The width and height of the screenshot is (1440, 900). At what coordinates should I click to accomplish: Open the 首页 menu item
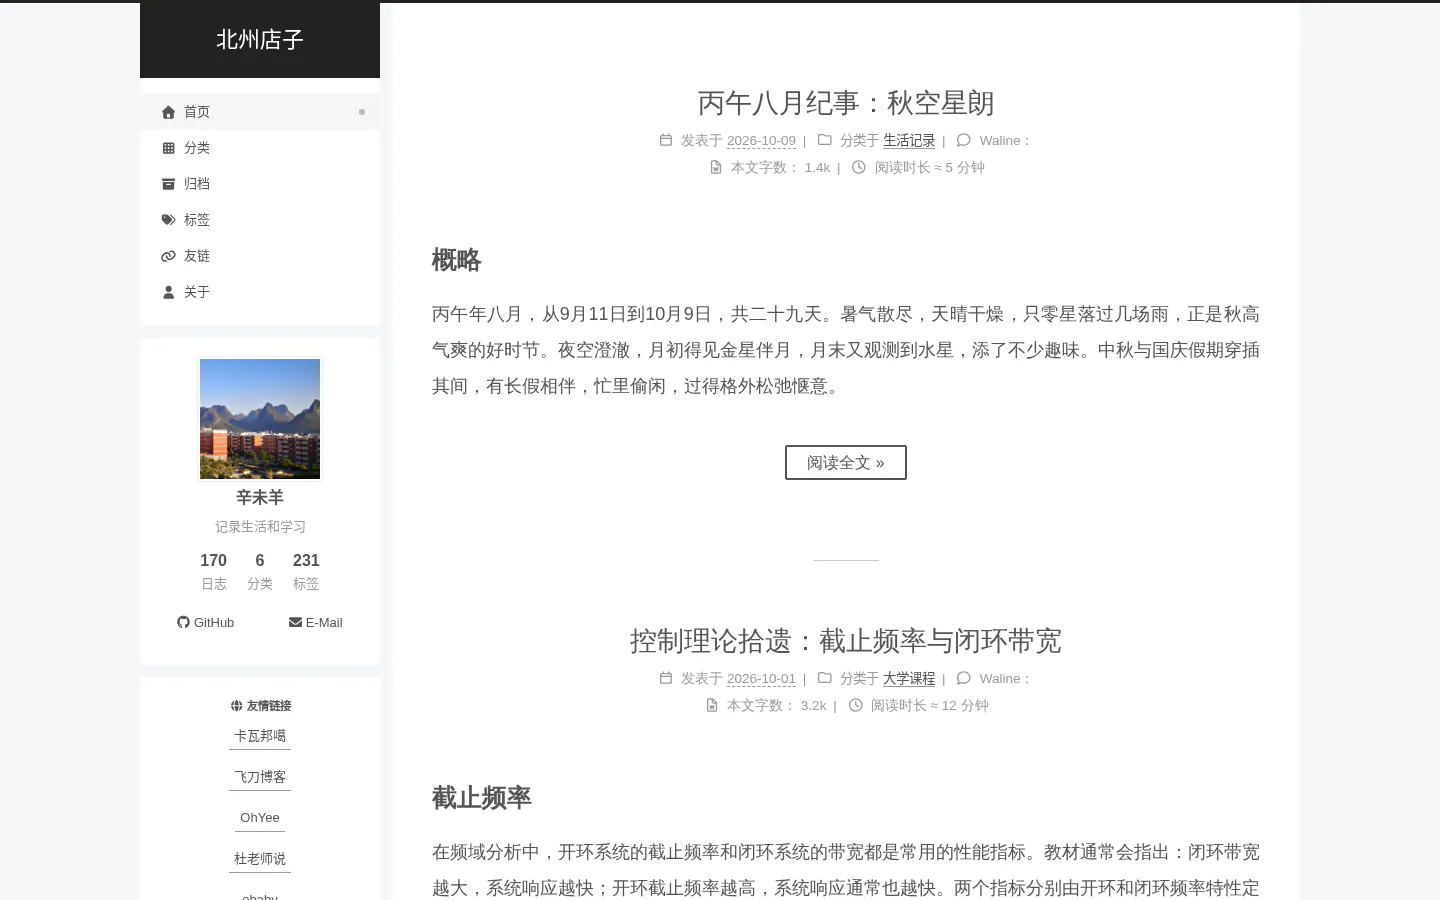260,112
